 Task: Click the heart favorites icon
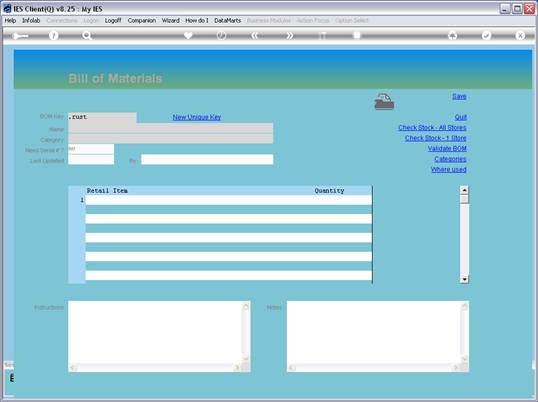tap(188, 35)
